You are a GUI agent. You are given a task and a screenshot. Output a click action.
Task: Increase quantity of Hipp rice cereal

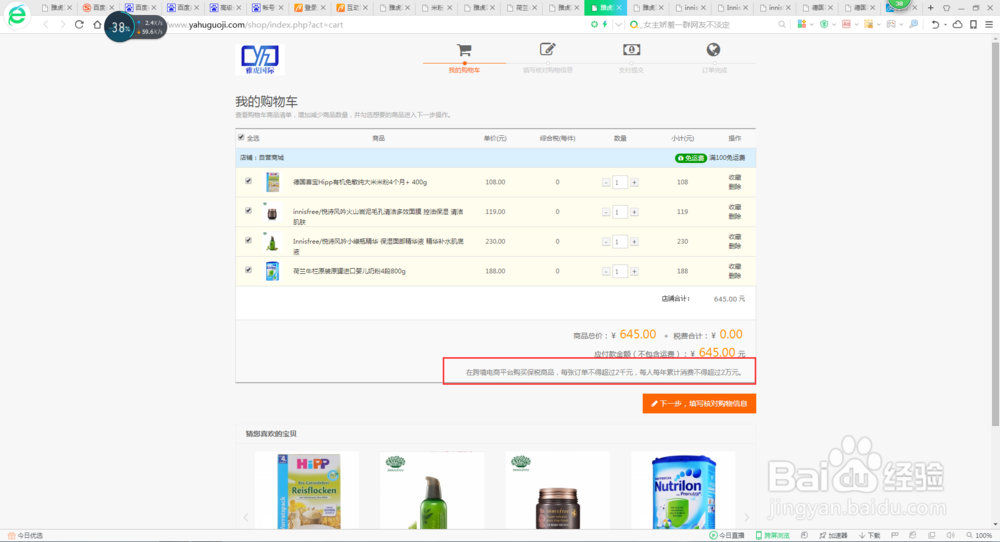[x=634, y=182]
